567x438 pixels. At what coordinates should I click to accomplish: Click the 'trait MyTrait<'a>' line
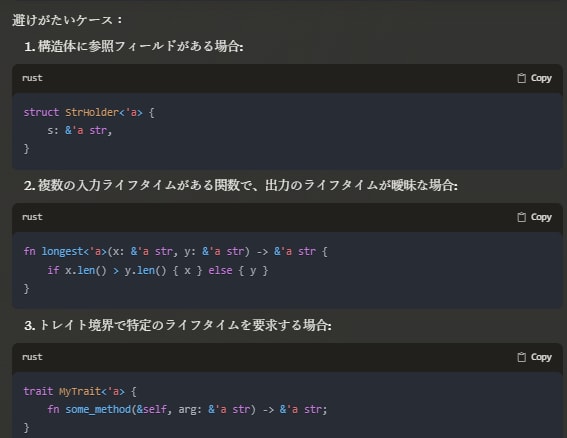[x=80, y=391]
